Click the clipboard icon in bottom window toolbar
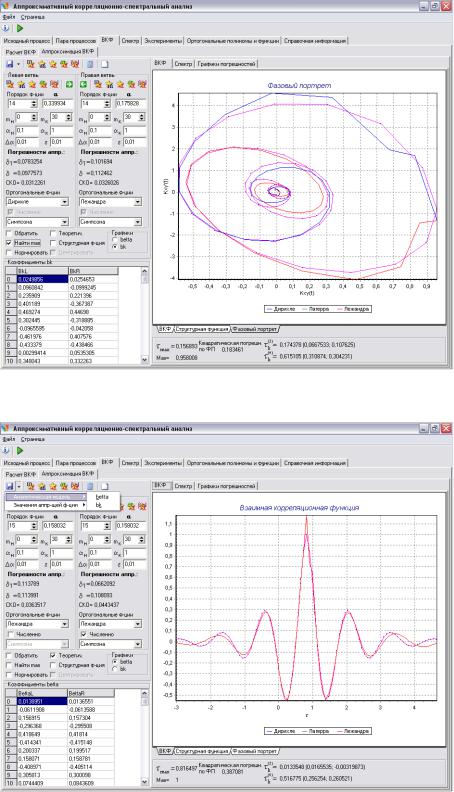454x792 pixels. click(90, 486)
